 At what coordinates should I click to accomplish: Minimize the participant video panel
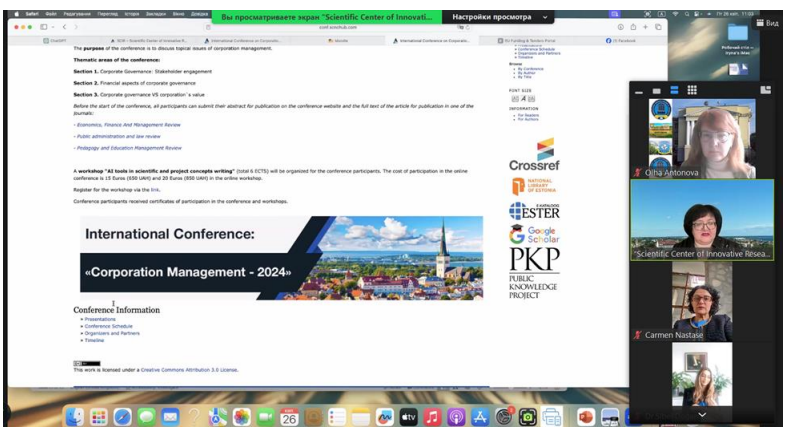638,92
